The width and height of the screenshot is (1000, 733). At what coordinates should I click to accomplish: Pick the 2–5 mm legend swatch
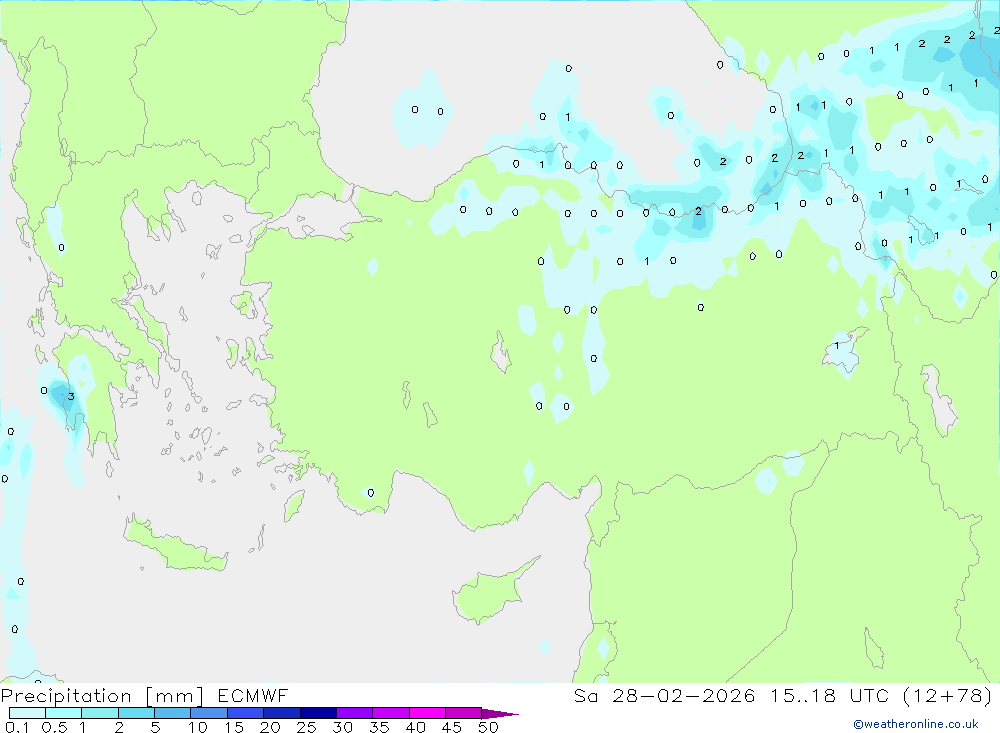(x=136, y=713)
